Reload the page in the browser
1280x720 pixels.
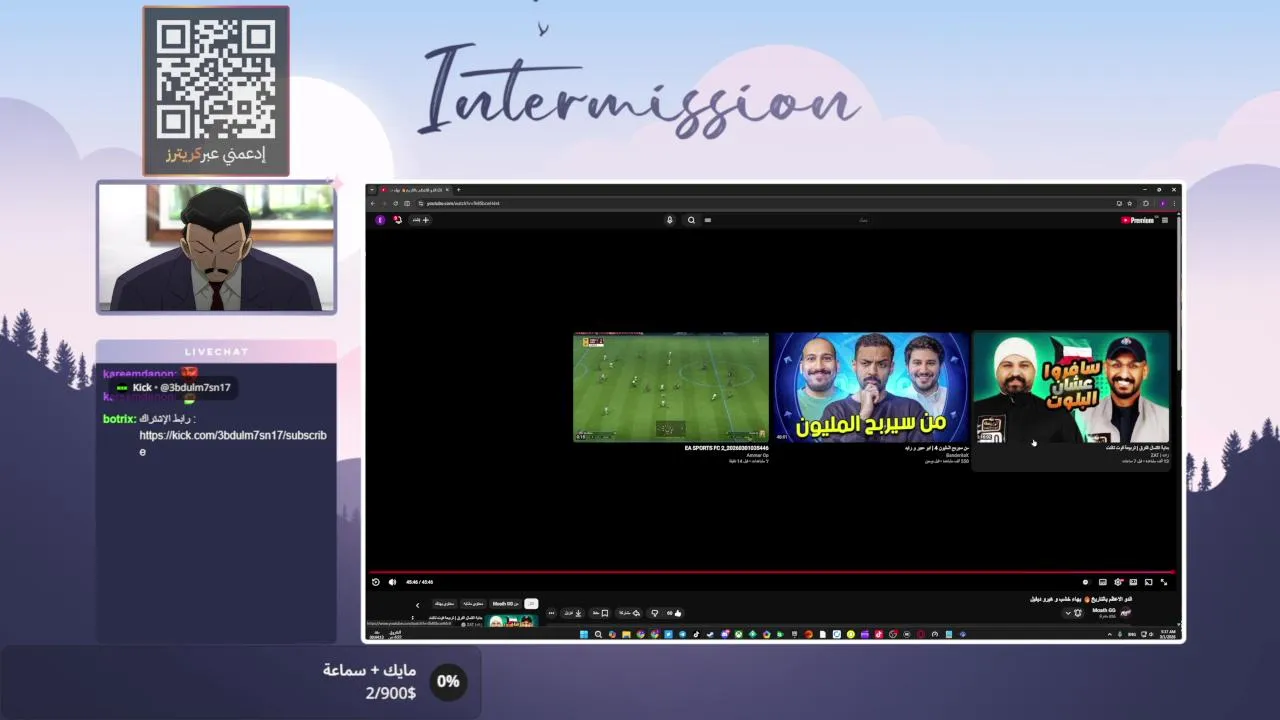(395, 203)
